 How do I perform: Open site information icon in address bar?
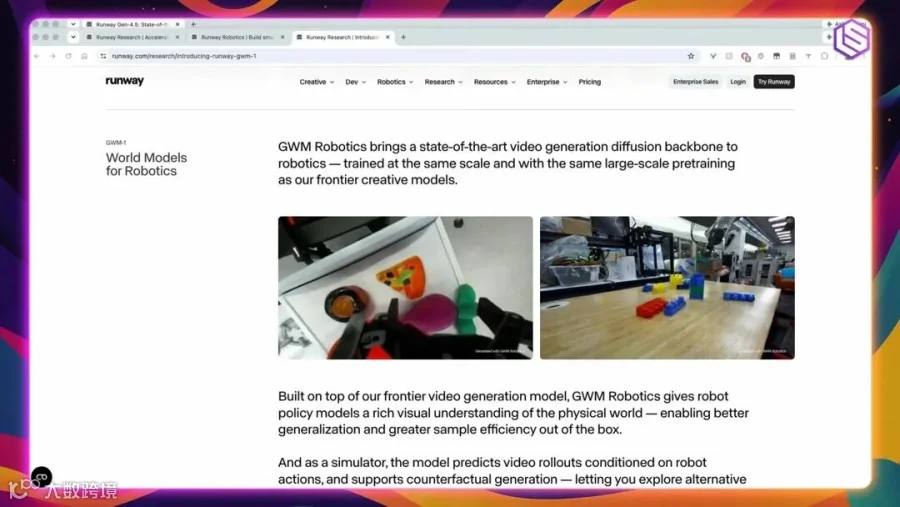click(103, 56)
